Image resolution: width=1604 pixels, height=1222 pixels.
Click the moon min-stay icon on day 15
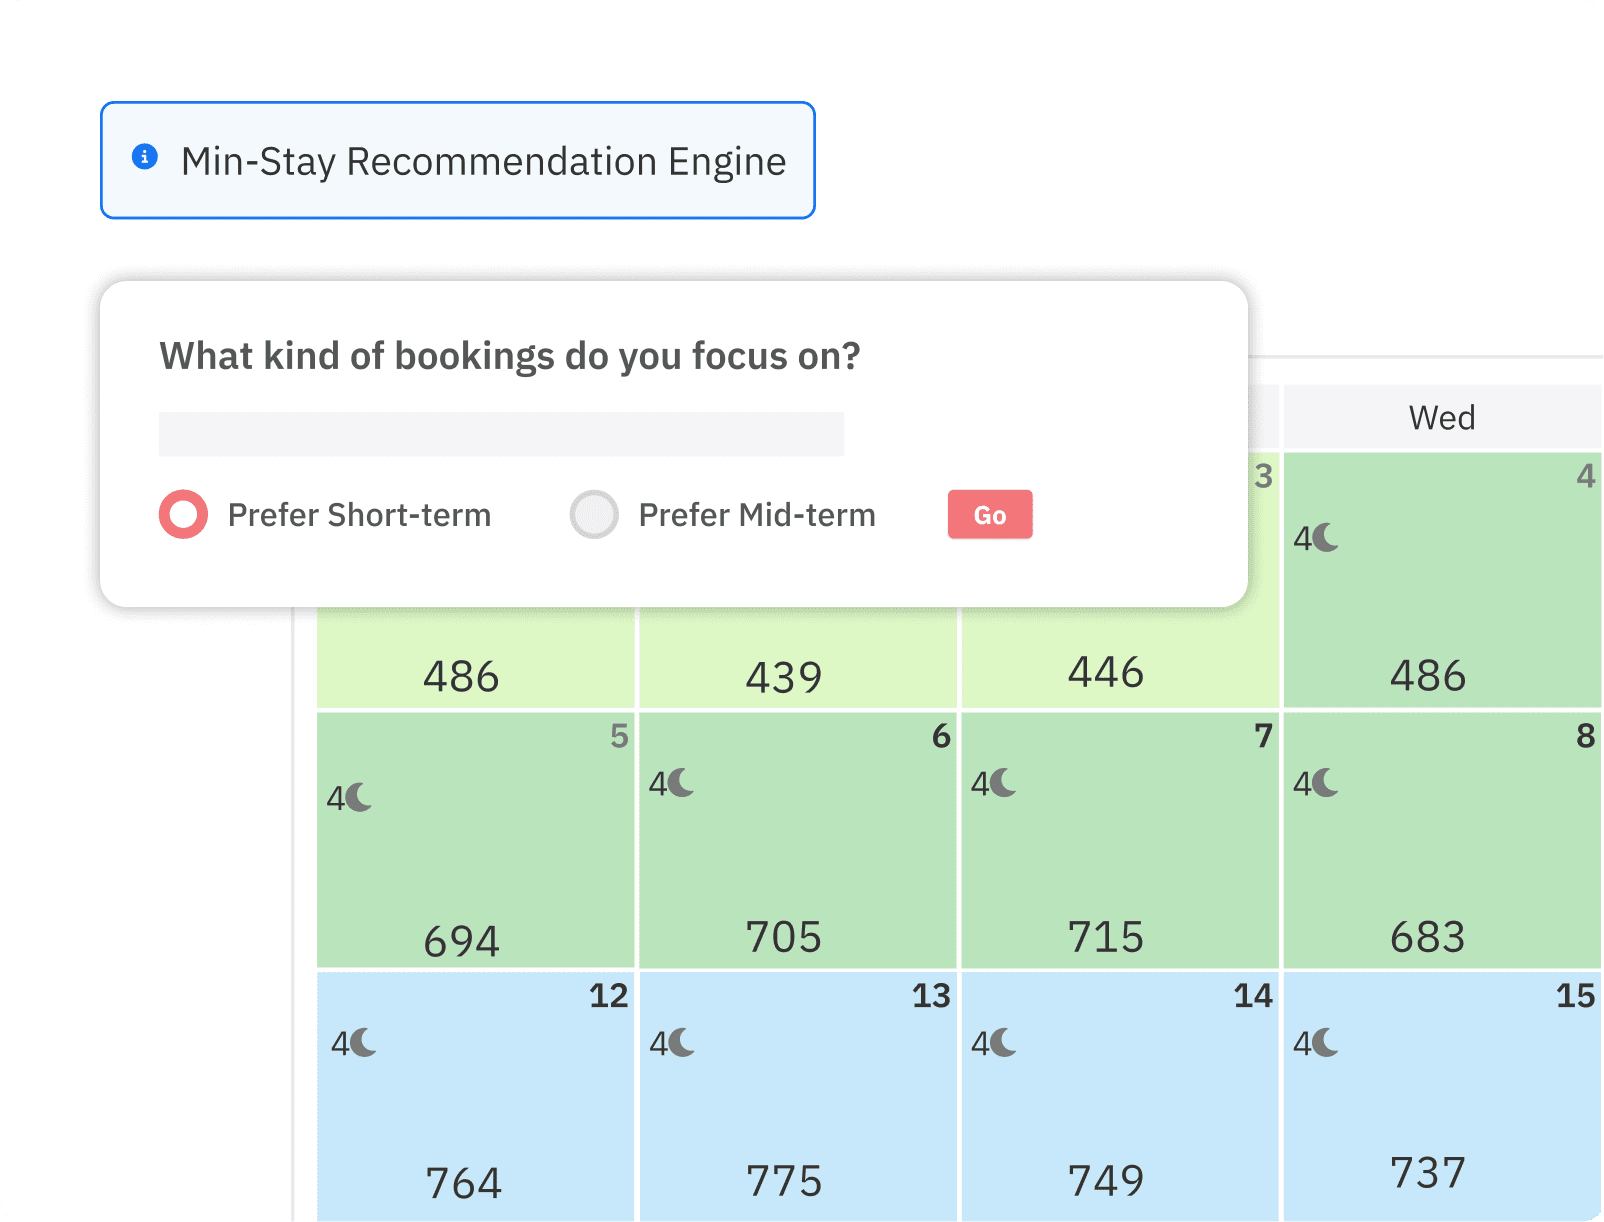click(x=1326, y=1043)
